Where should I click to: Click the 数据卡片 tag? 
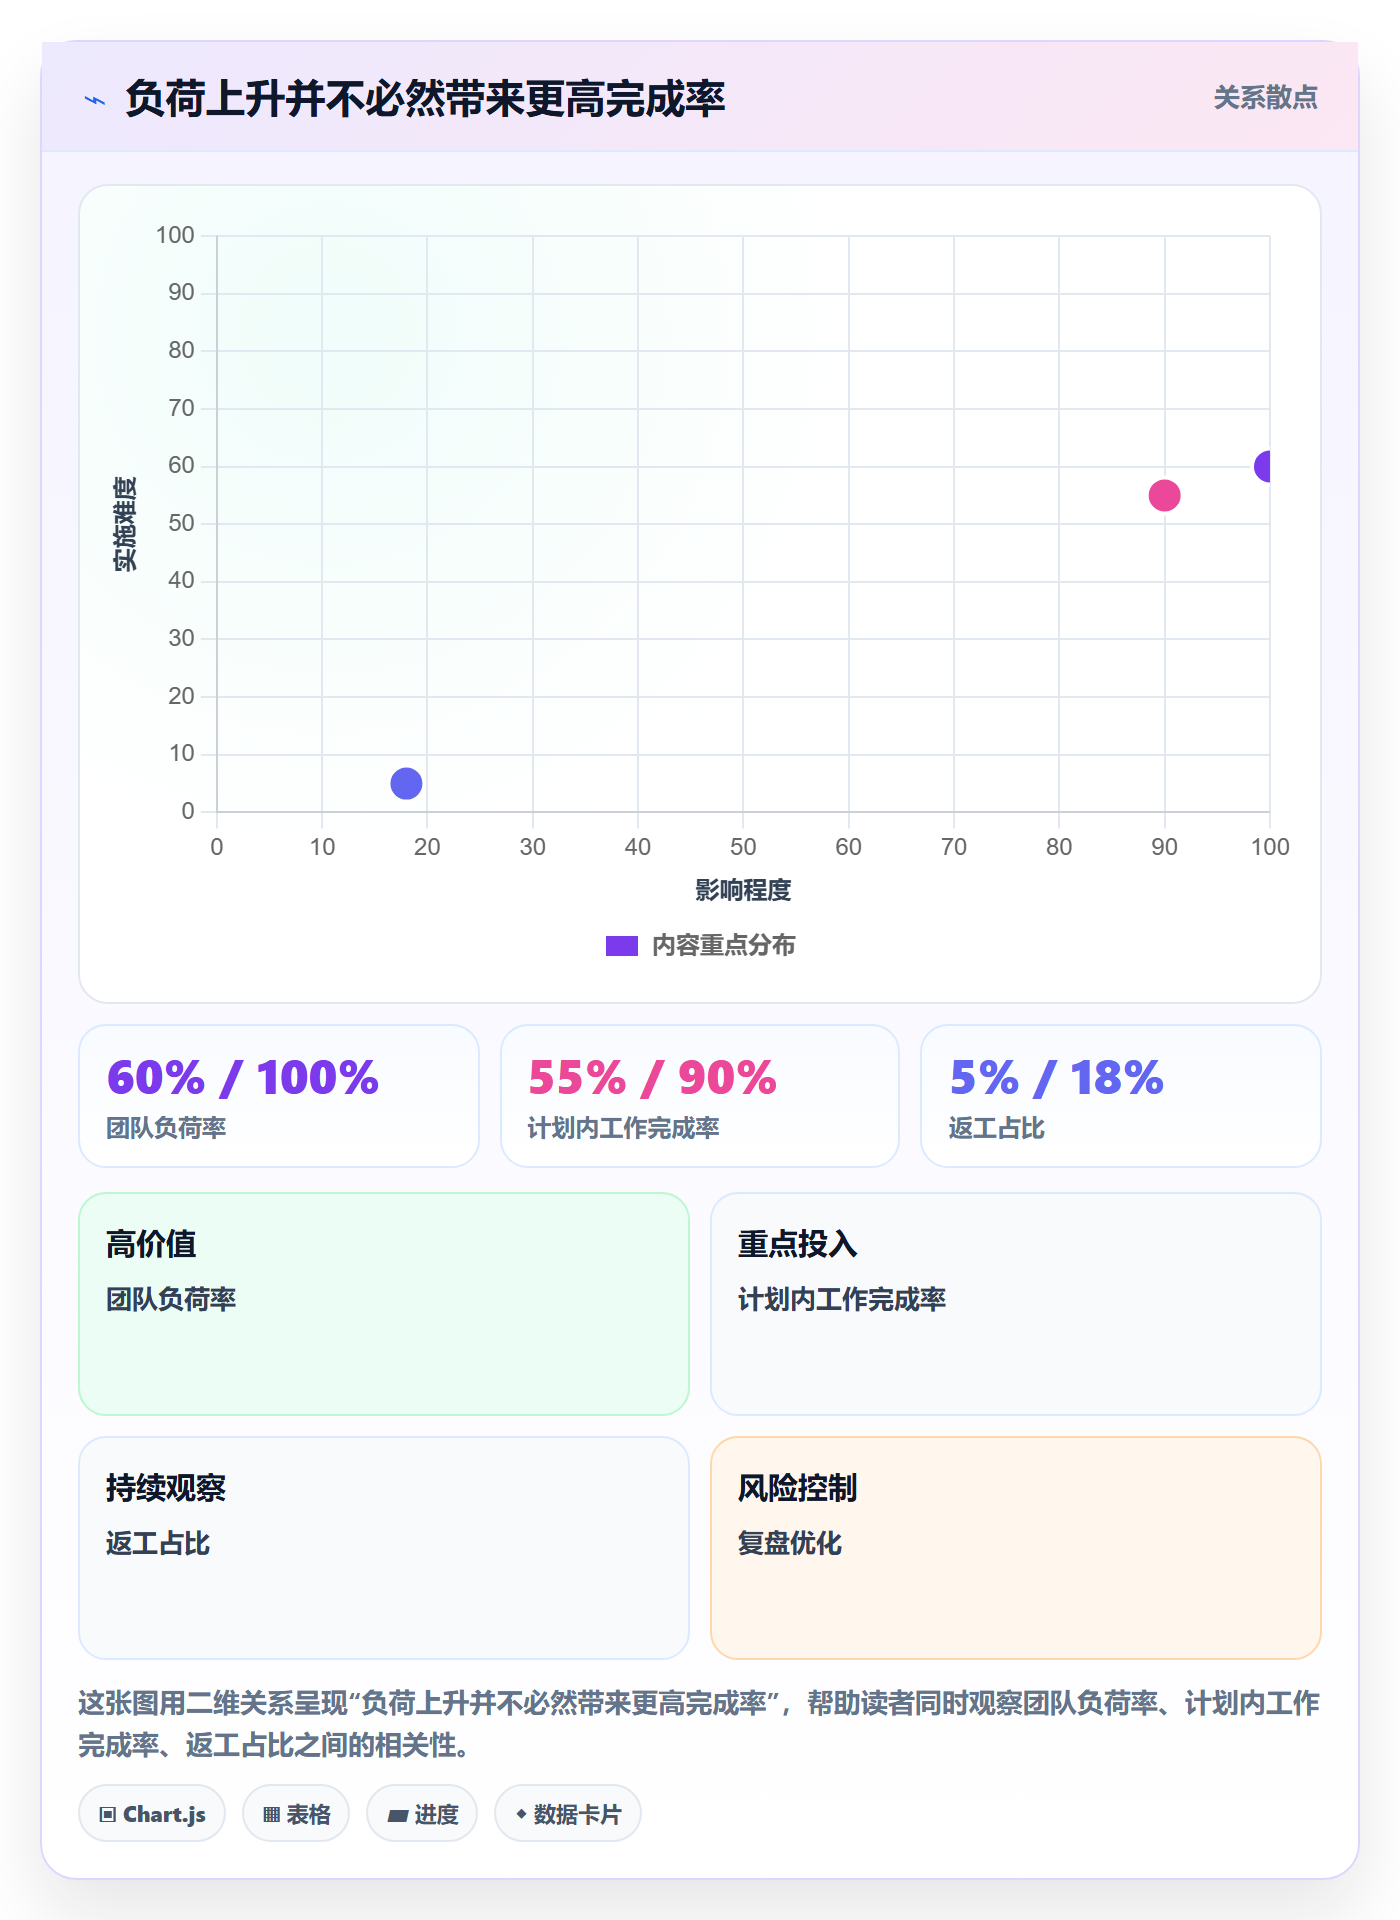568,1814
